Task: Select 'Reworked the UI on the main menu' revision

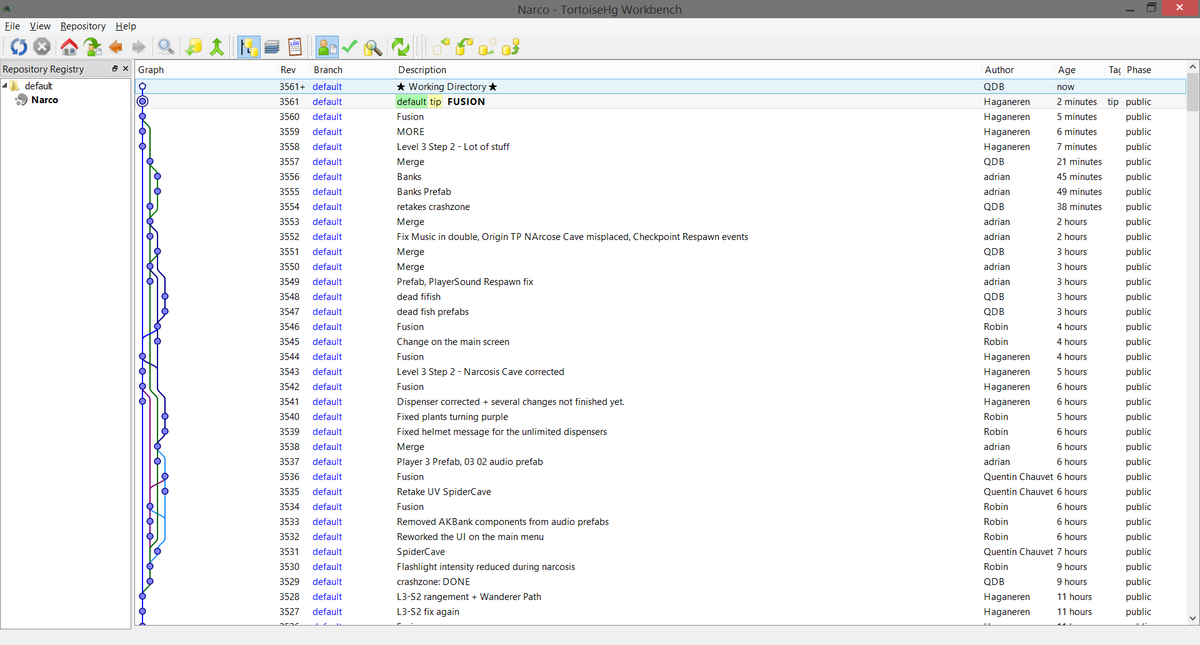Action: (660, 537)
